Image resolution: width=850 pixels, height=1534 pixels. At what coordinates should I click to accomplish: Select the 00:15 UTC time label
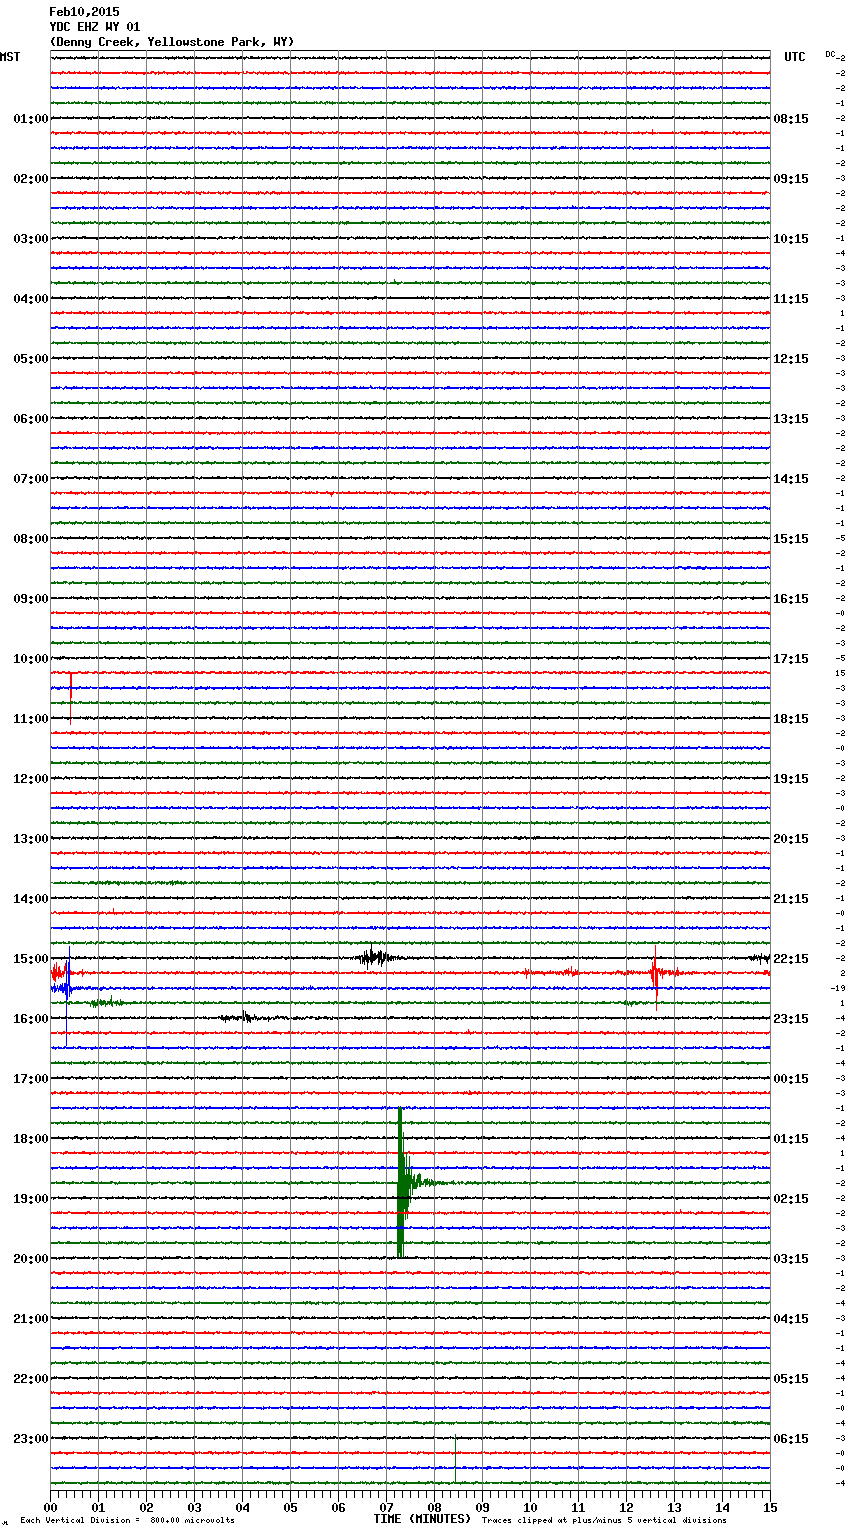pos(791,1079)
